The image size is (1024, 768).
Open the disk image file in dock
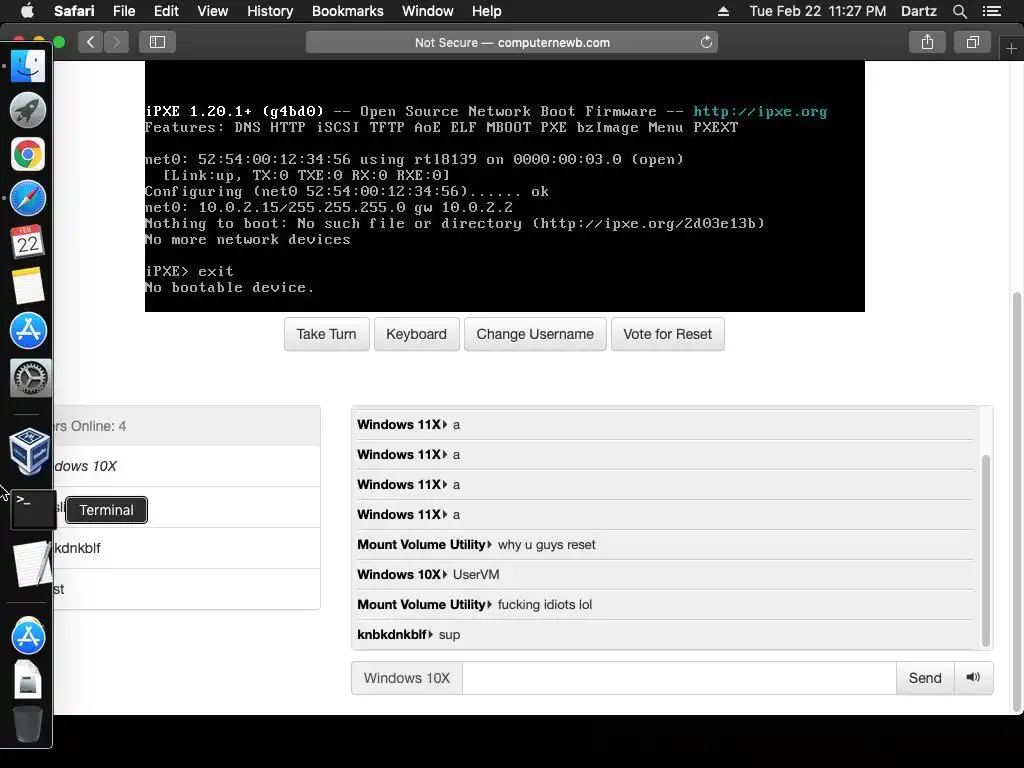point(28,680)
